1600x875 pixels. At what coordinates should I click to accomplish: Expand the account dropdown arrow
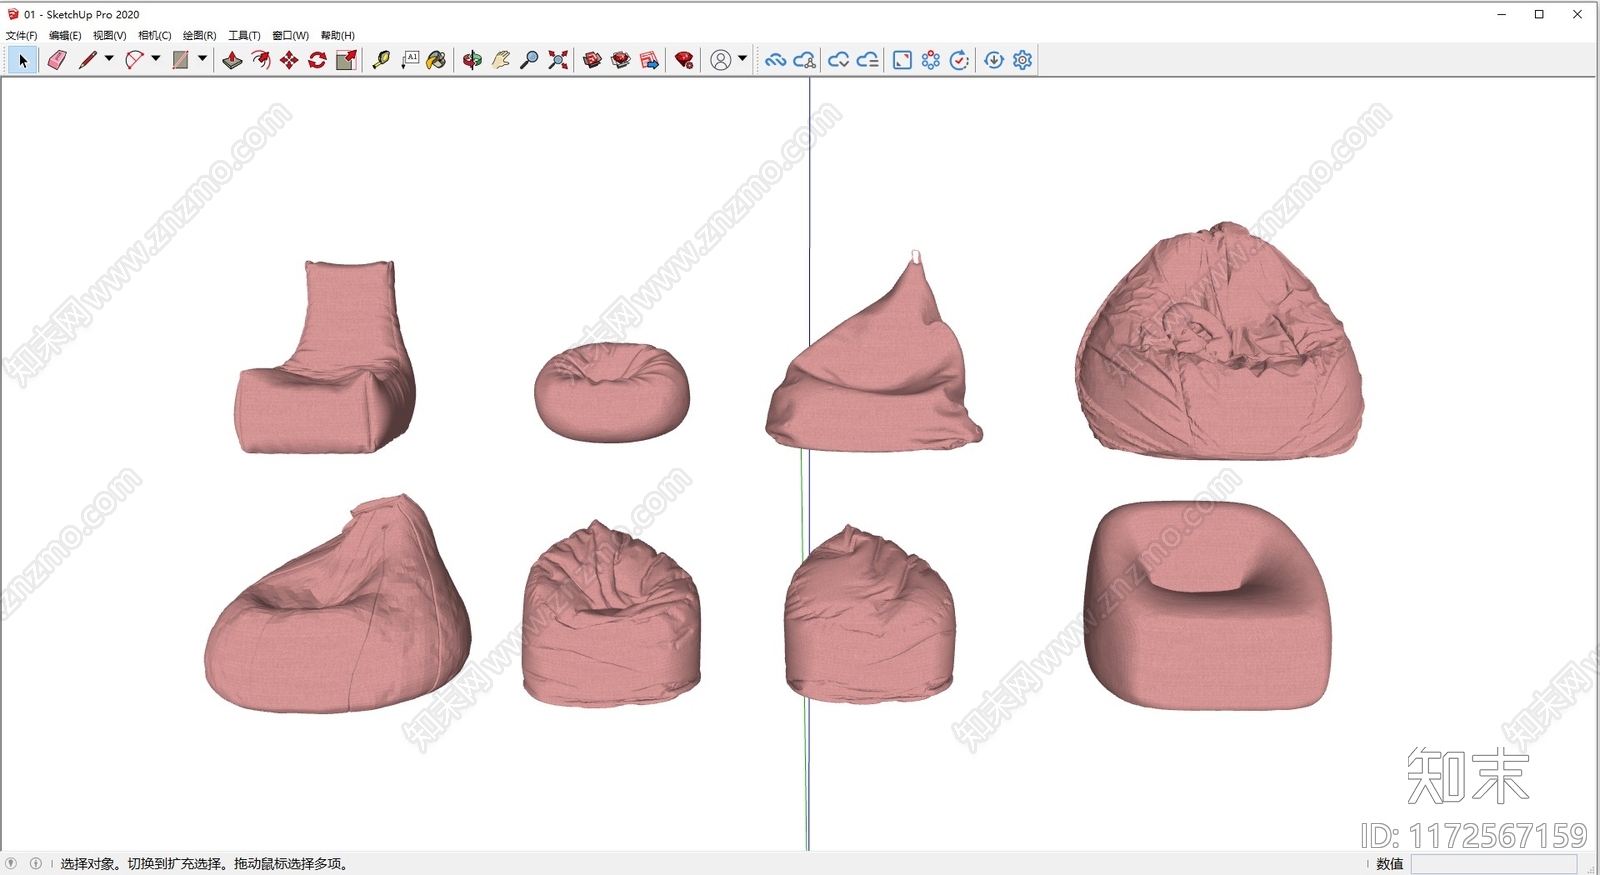click(742, 59)
